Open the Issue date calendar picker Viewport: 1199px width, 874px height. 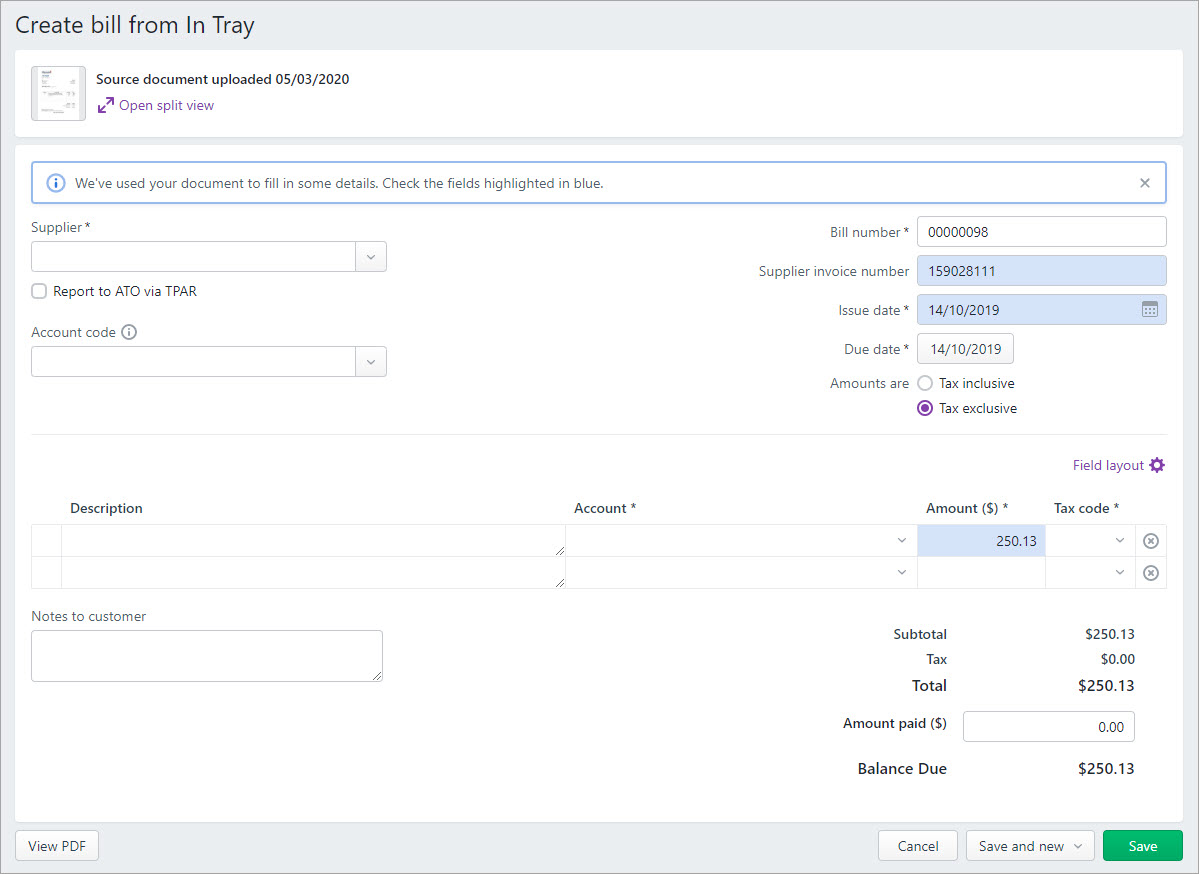[x=1150, y=309]
